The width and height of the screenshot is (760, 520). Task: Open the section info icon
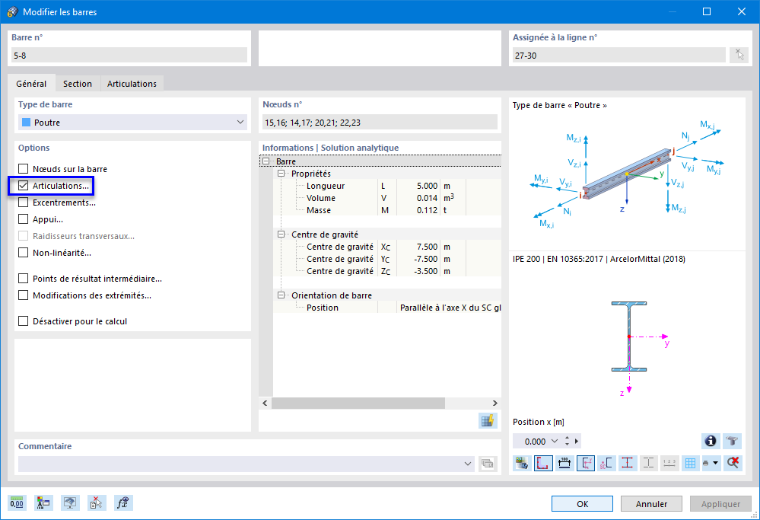[711, 441]
